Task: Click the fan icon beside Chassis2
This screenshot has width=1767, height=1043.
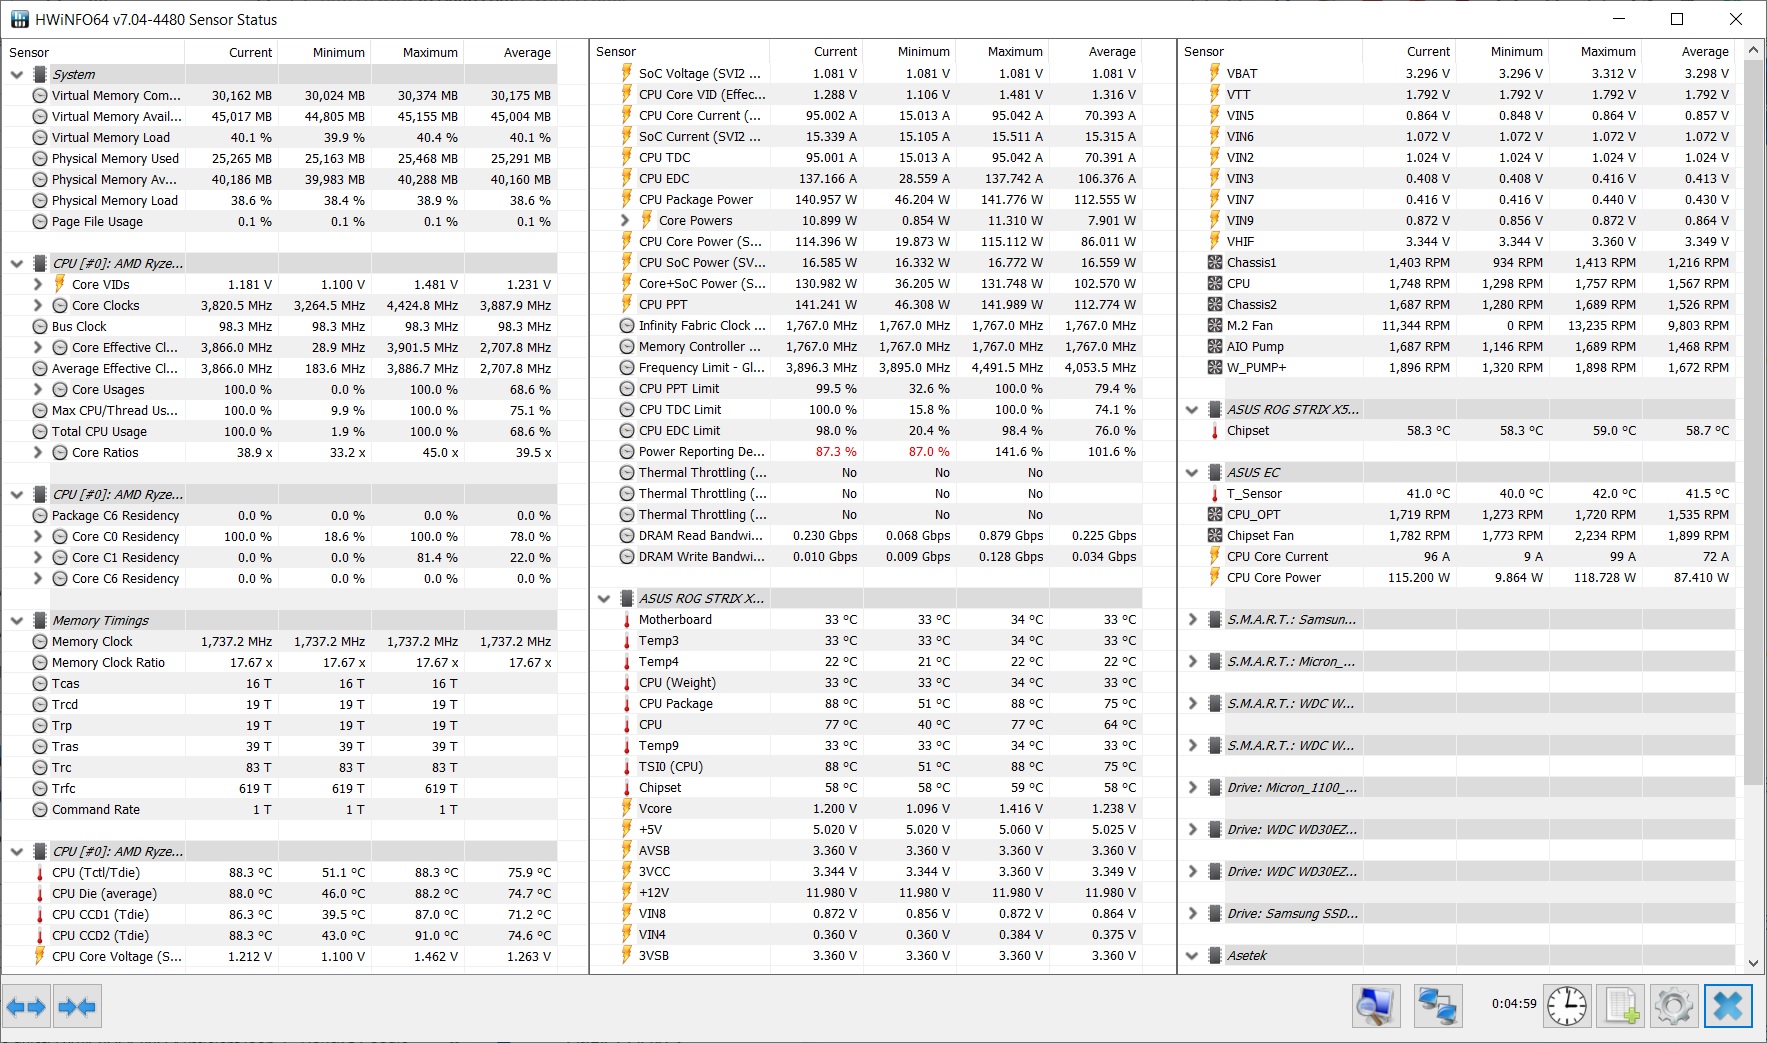Action: click(1215, 305)
